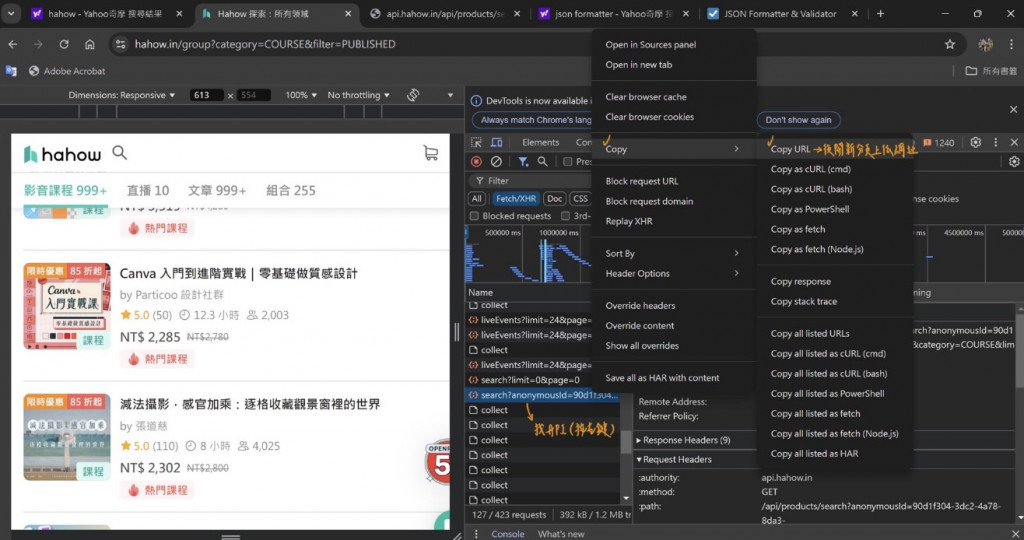The image size is (1024, 540).
Task: Check the 3rd-party requests checkbox
Action: click(x=566, y=215)
